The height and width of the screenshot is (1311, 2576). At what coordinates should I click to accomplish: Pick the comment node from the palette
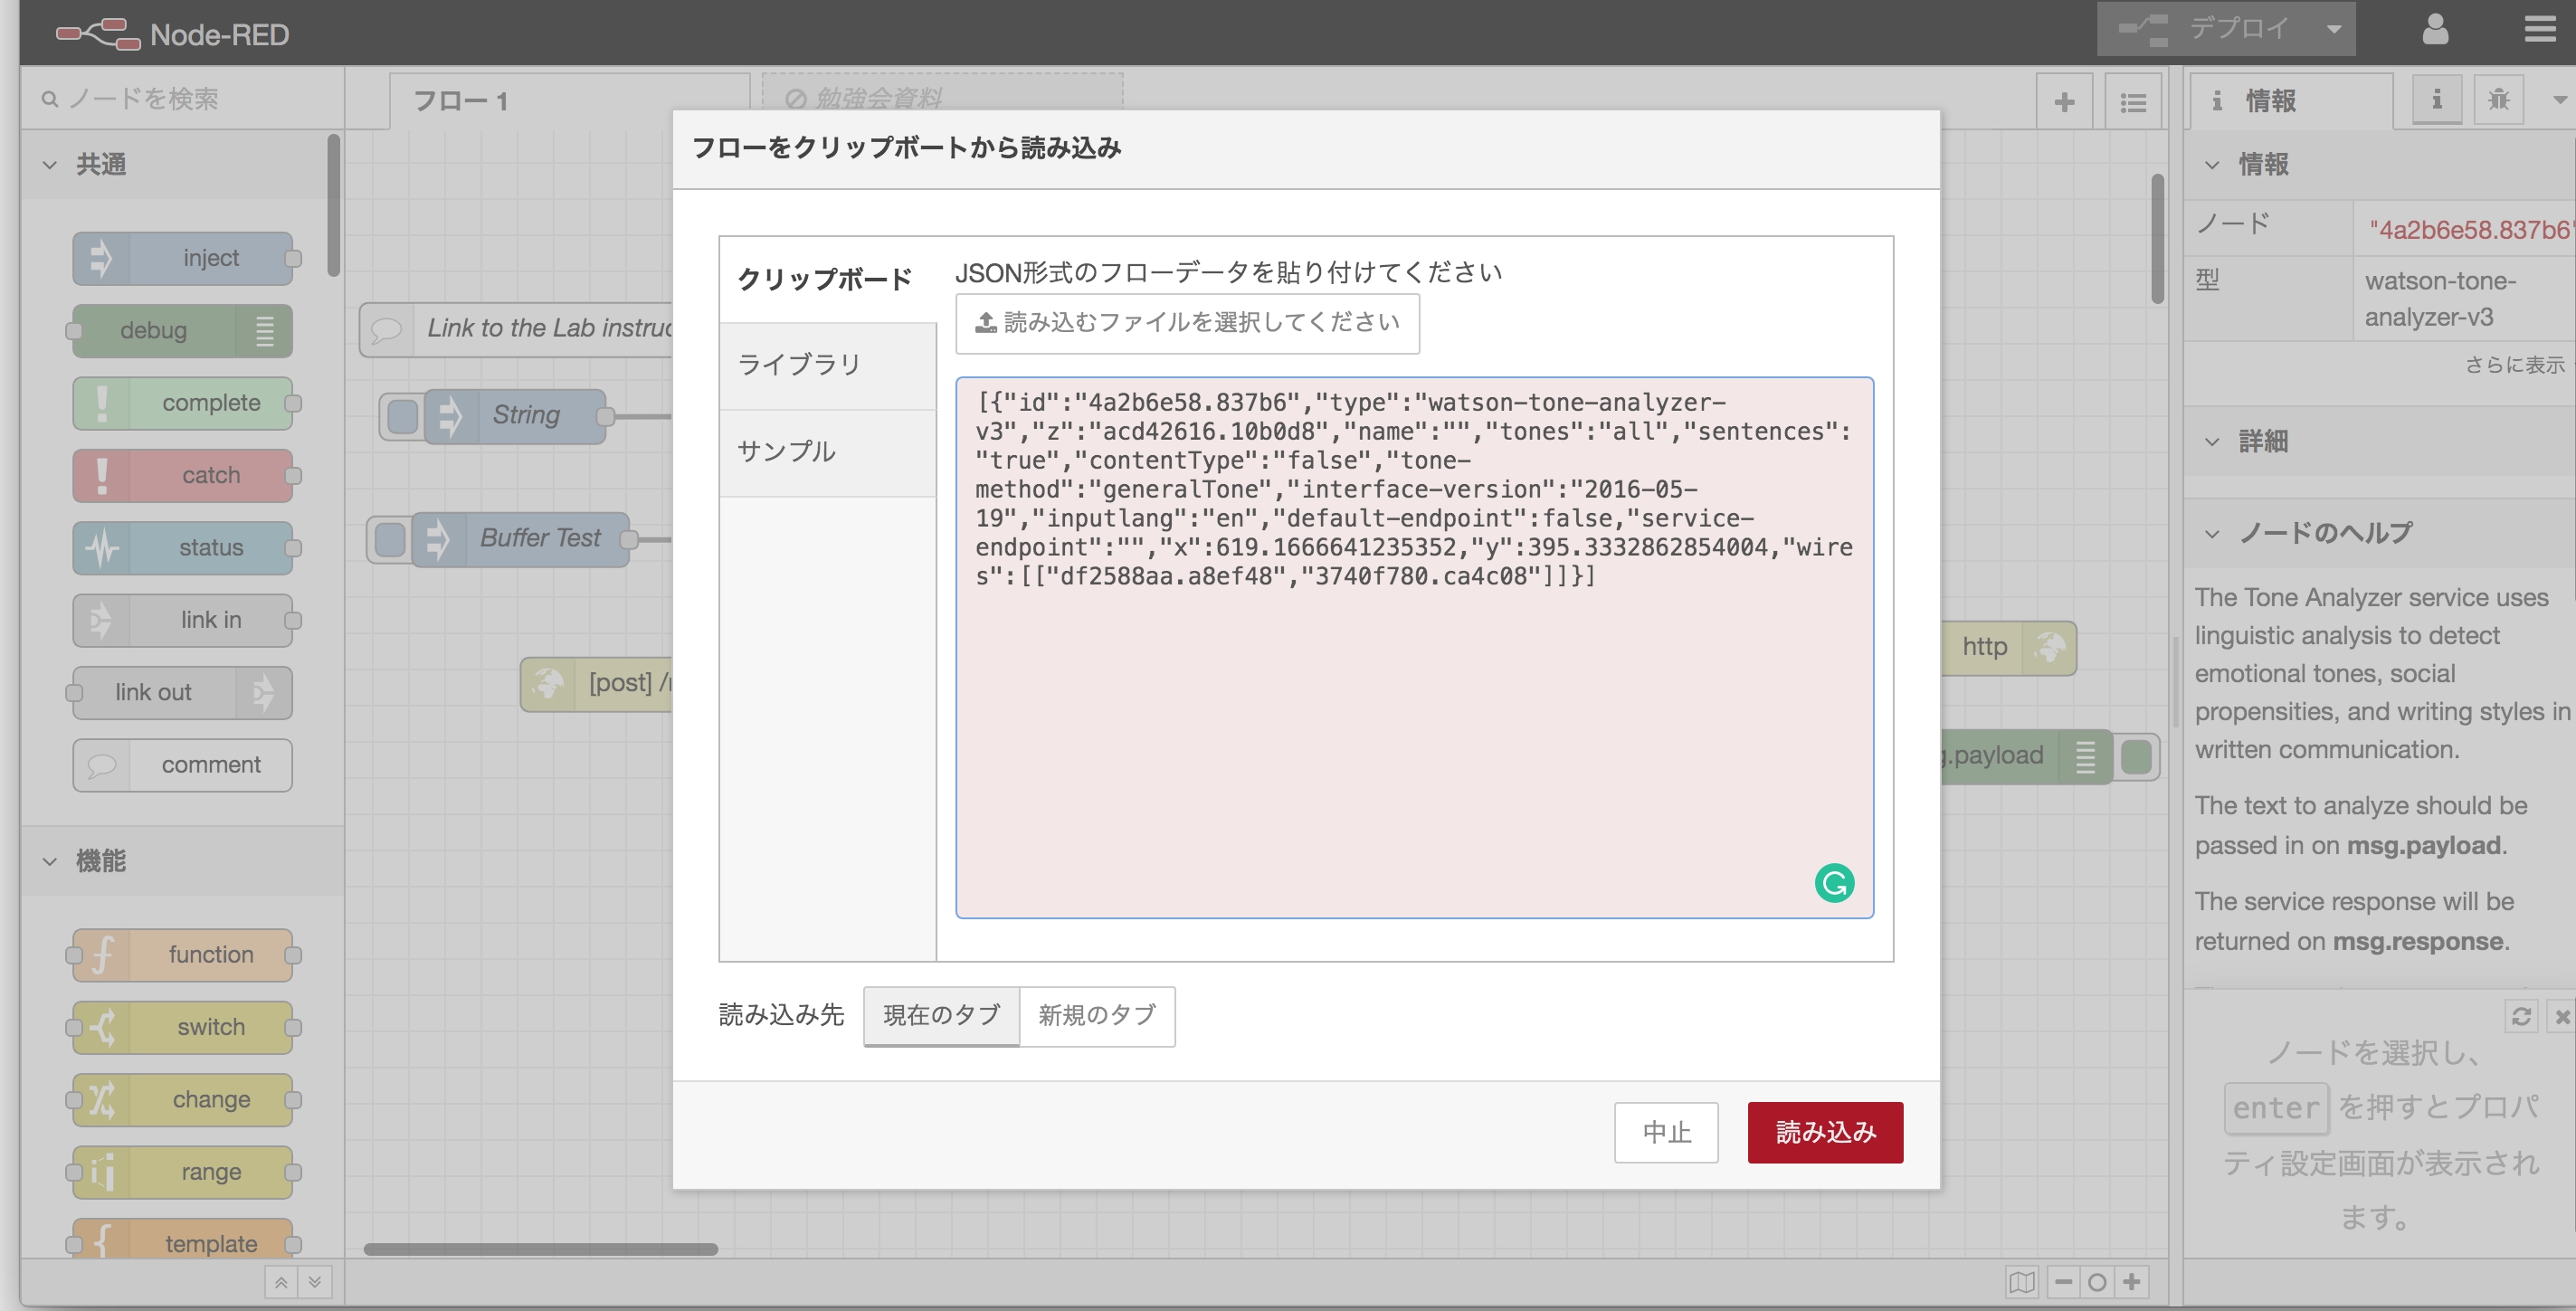(183, 765)
